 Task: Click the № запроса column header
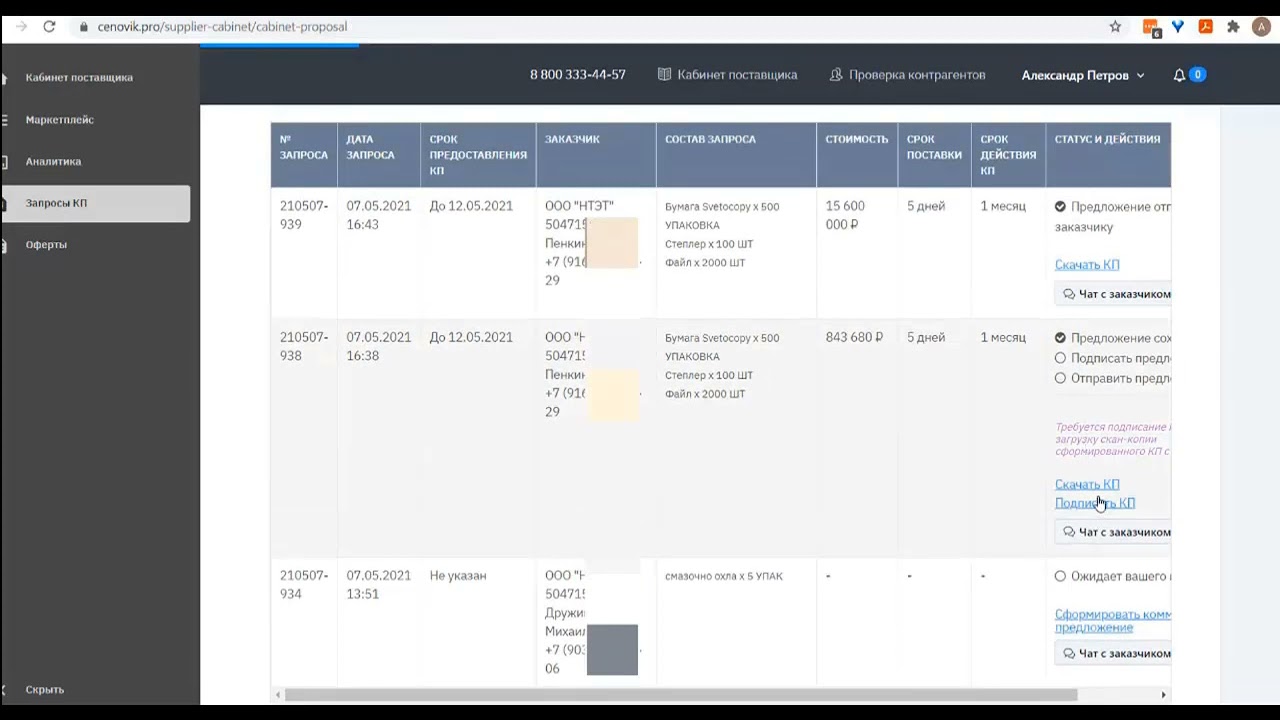coord(304,155)
